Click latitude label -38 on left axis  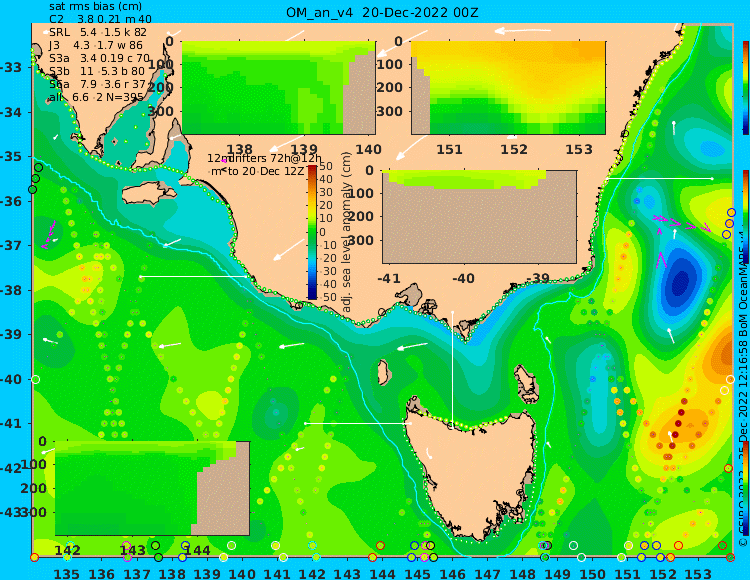click(x=11, y=290)
